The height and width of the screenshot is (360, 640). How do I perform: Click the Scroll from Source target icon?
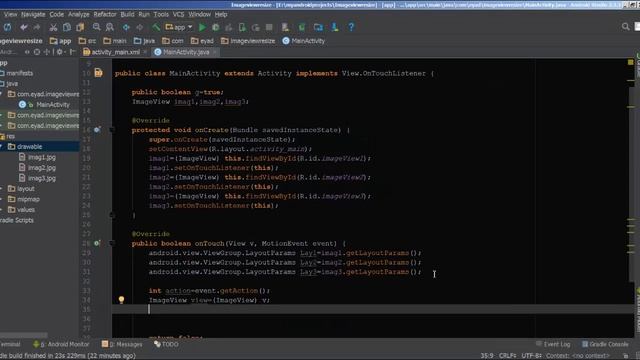click(37, 52)
